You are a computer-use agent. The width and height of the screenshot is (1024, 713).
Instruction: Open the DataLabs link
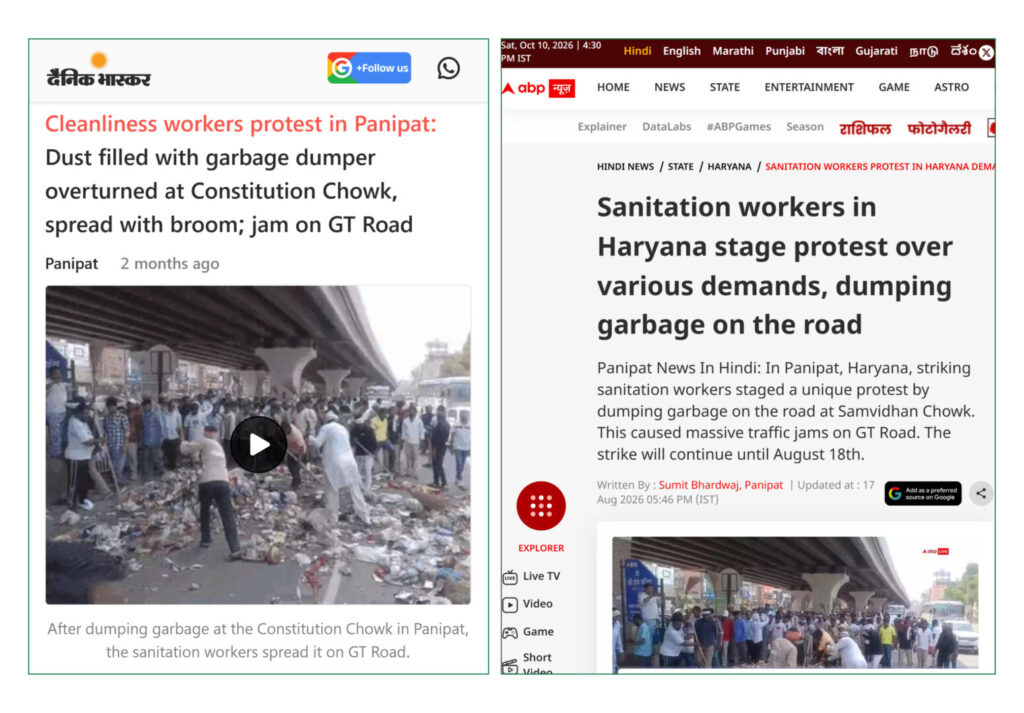point(666,127)
